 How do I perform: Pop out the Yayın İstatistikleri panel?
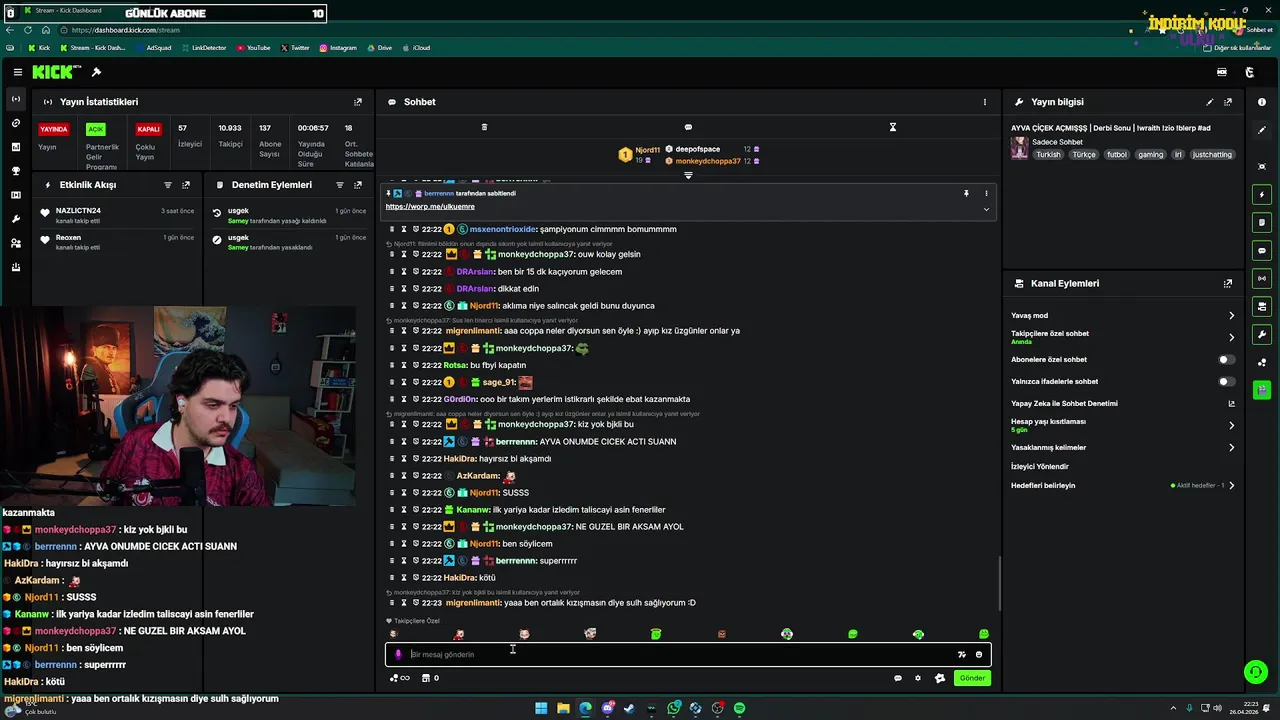[x=358, y=102]
